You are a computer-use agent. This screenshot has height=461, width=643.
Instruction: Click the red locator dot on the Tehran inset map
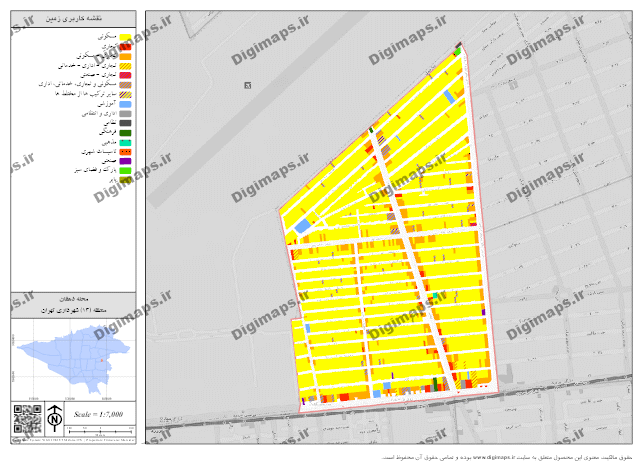[102, 361]
